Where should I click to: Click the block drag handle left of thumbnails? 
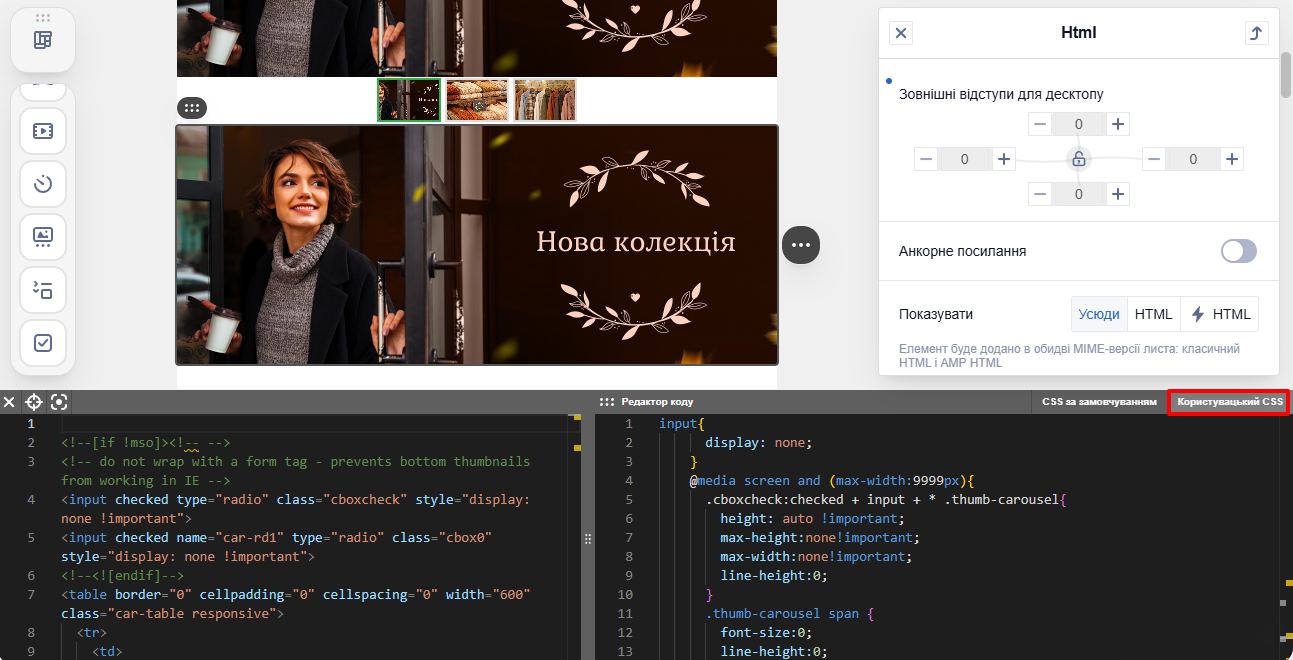click(x=192, y=108)
